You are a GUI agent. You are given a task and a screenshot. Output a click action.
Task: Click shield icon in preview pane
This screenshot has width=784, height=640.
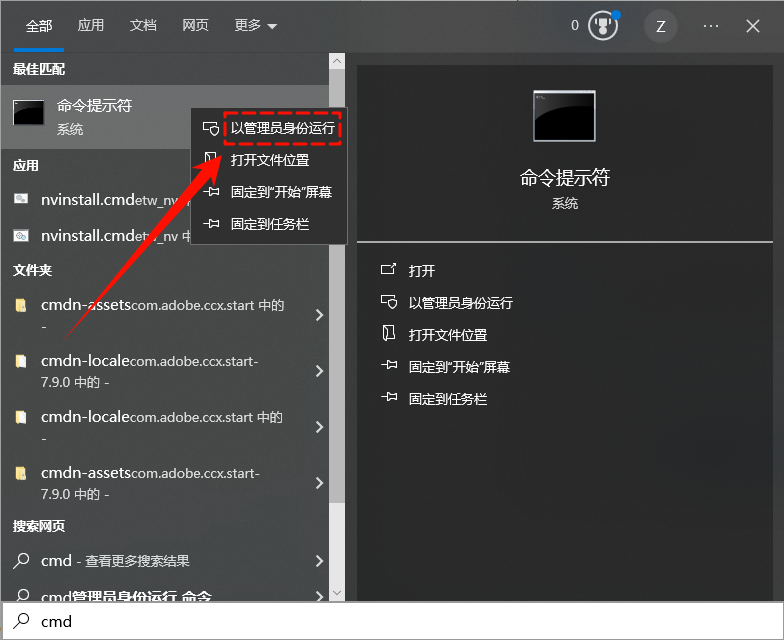tap(389, 302)
